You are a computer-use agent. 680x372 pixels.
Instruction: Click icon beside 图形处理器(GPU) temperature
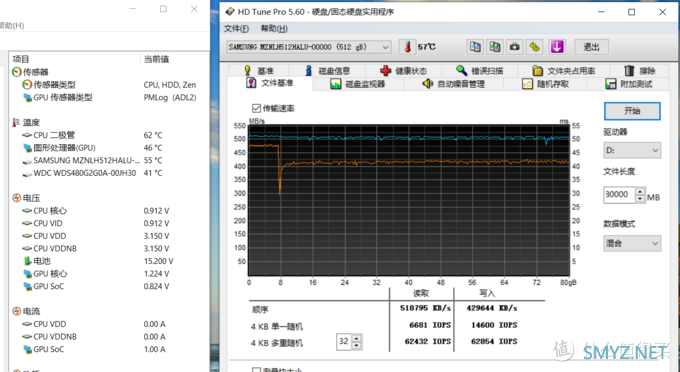coord(27,148)
